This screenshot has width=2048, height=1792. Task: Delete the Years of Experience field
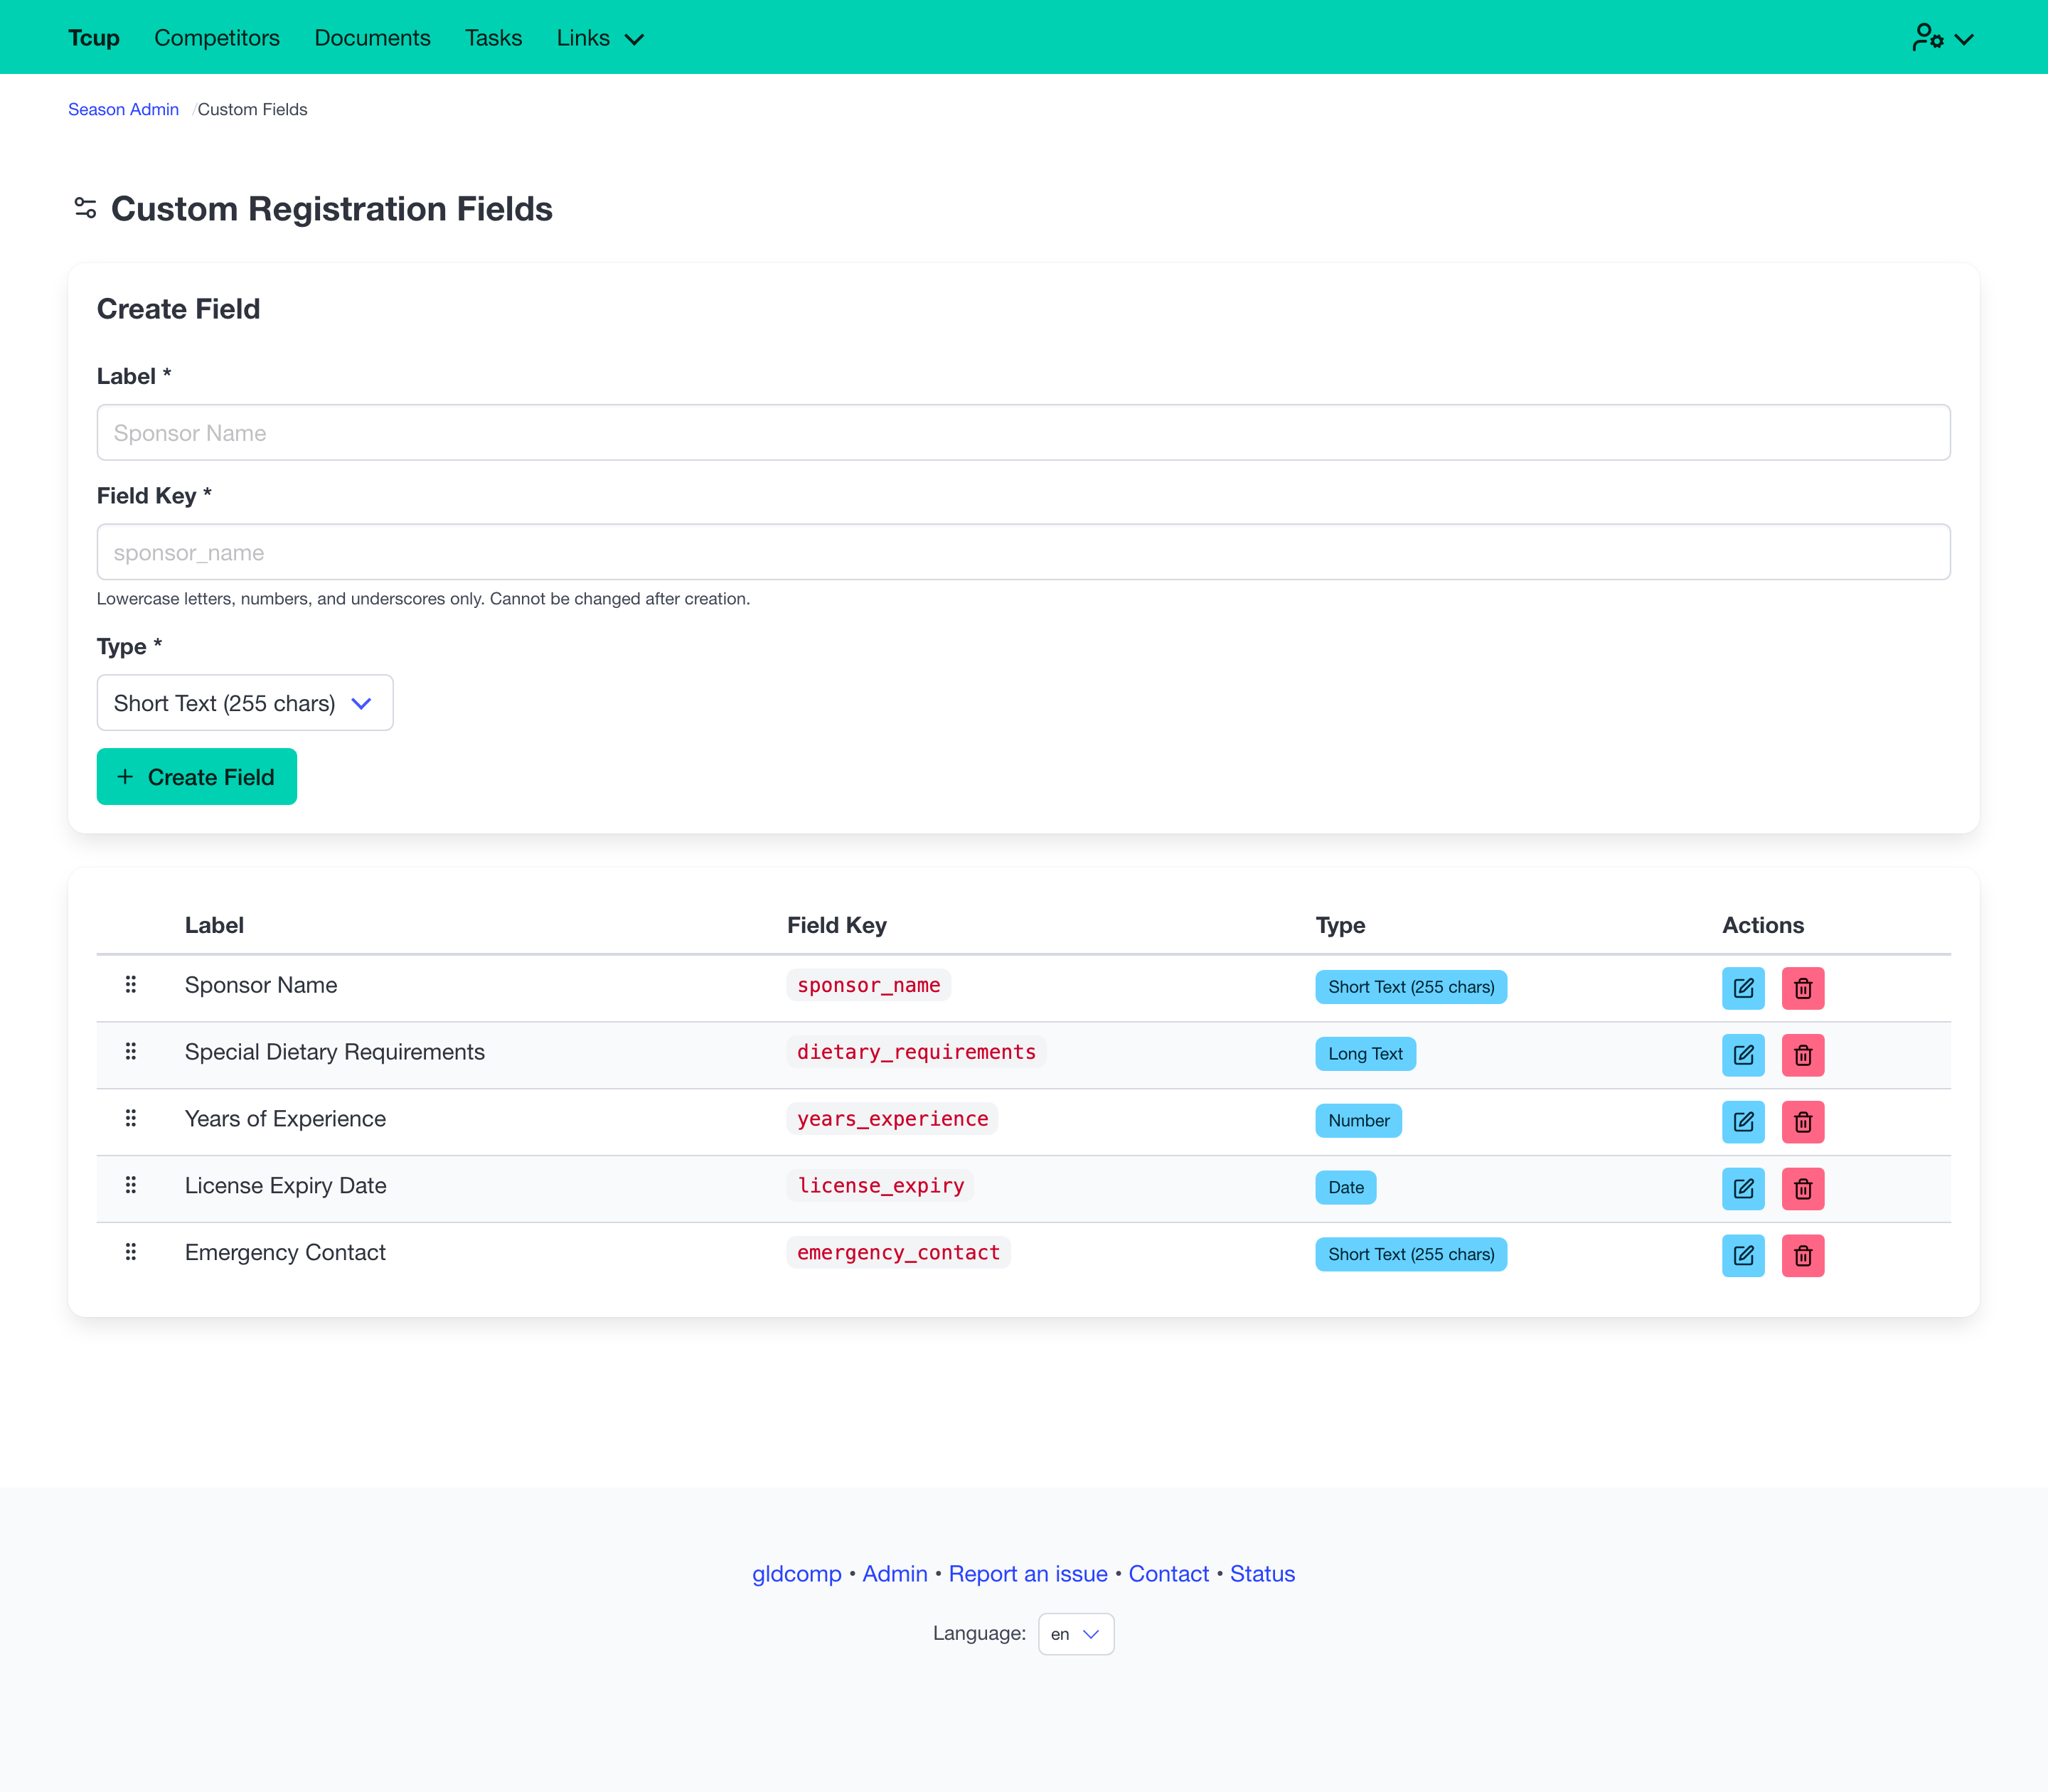coord(1803,1122)
